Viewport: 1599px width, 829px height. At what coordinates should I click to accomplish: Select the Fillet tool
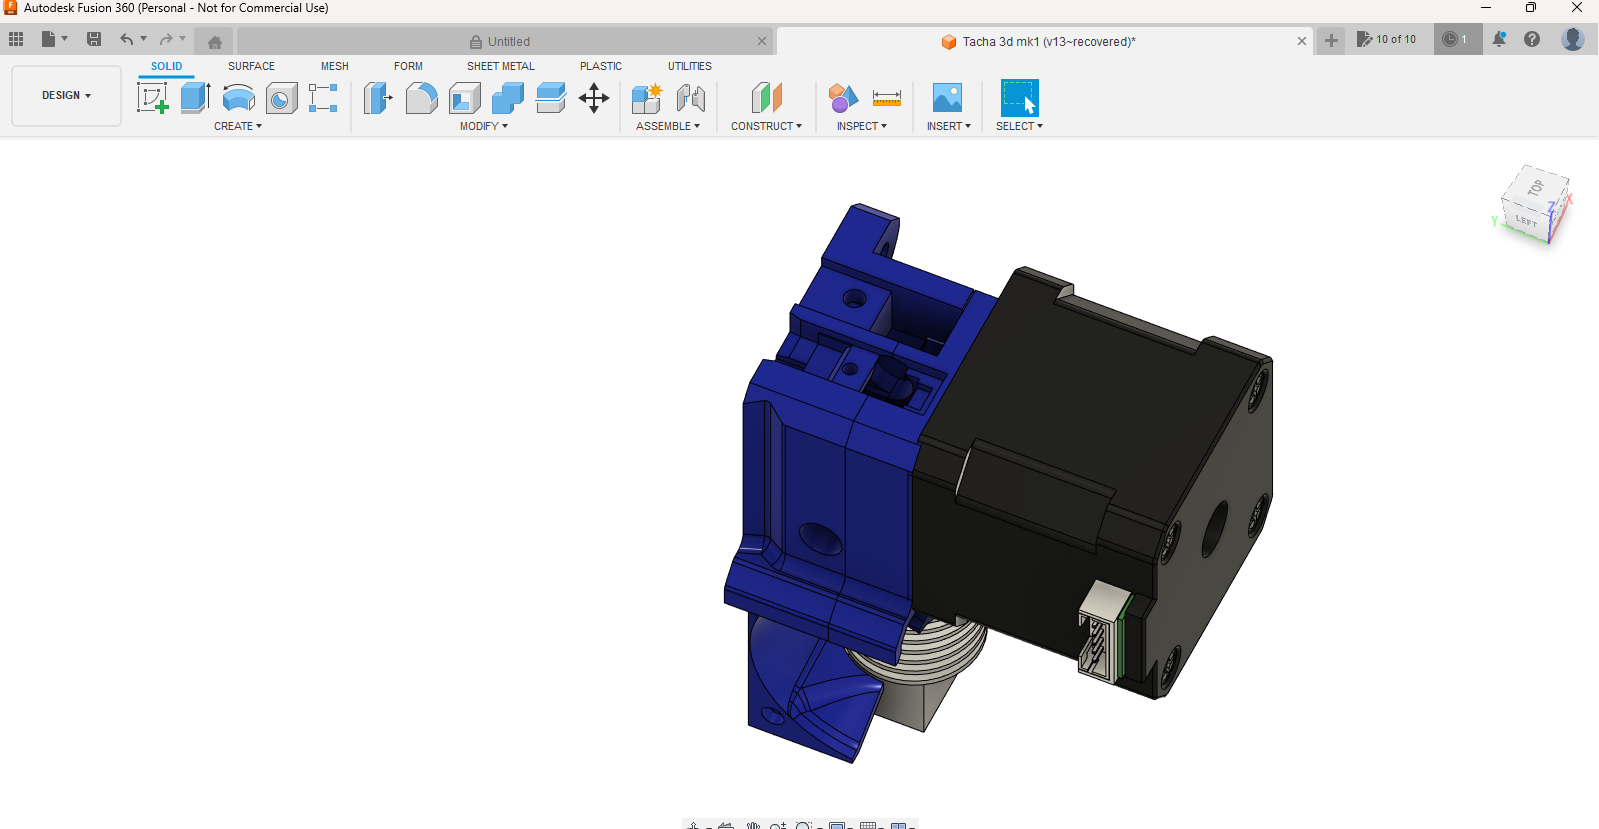tap(421, 98)
